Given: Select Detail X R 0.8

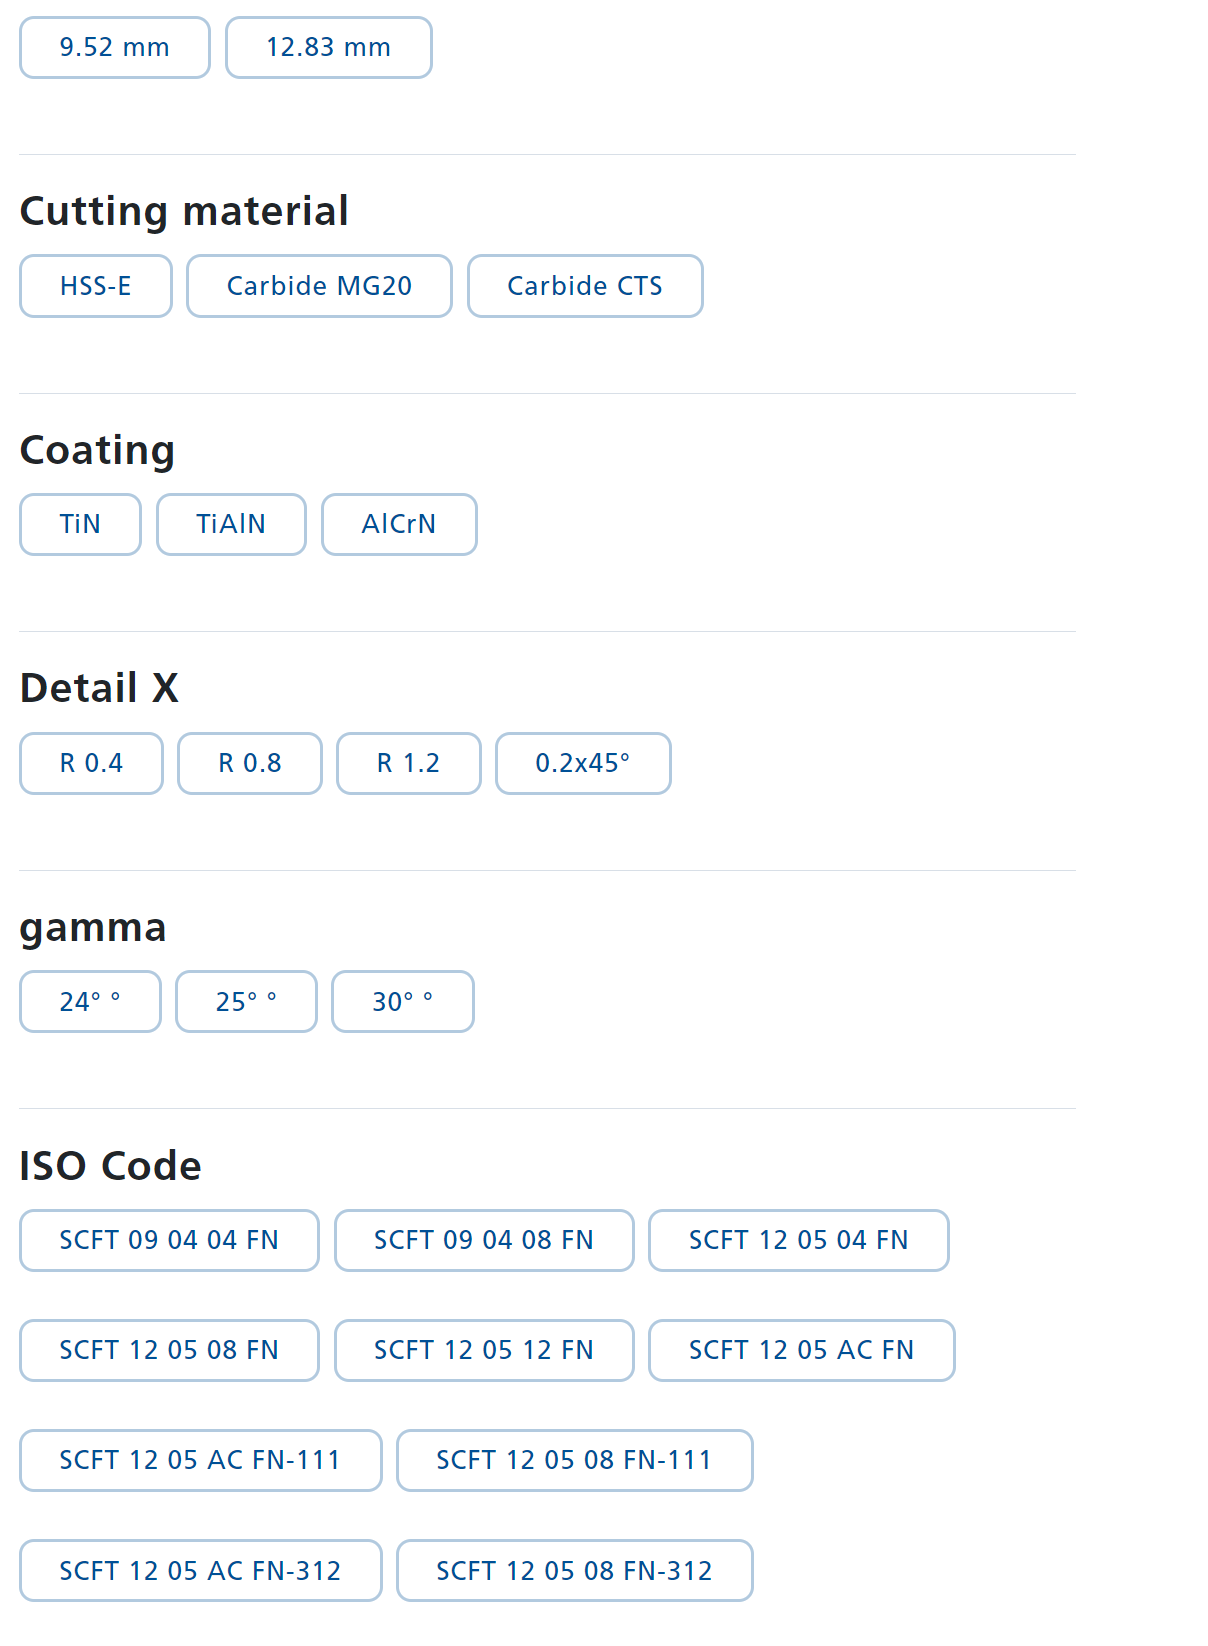Looking at the screenshot, I should [x=249, y=763].
